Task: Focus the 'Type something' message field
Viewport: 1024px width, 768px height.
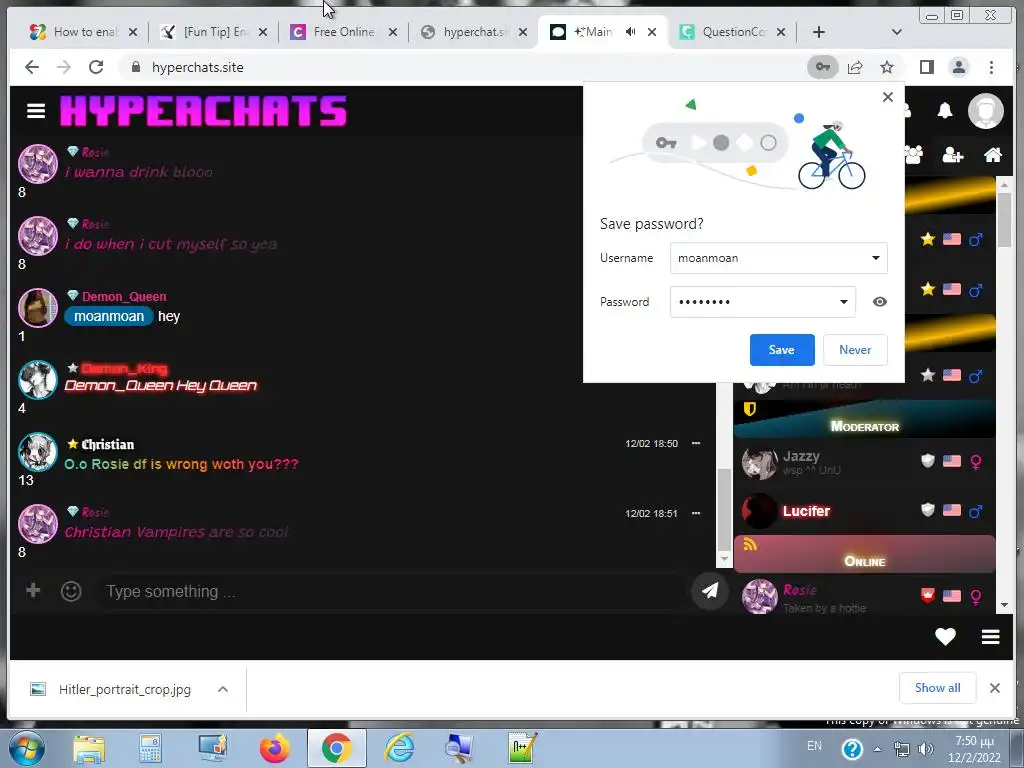Action: pyautogui.click(x=391, y=592)
